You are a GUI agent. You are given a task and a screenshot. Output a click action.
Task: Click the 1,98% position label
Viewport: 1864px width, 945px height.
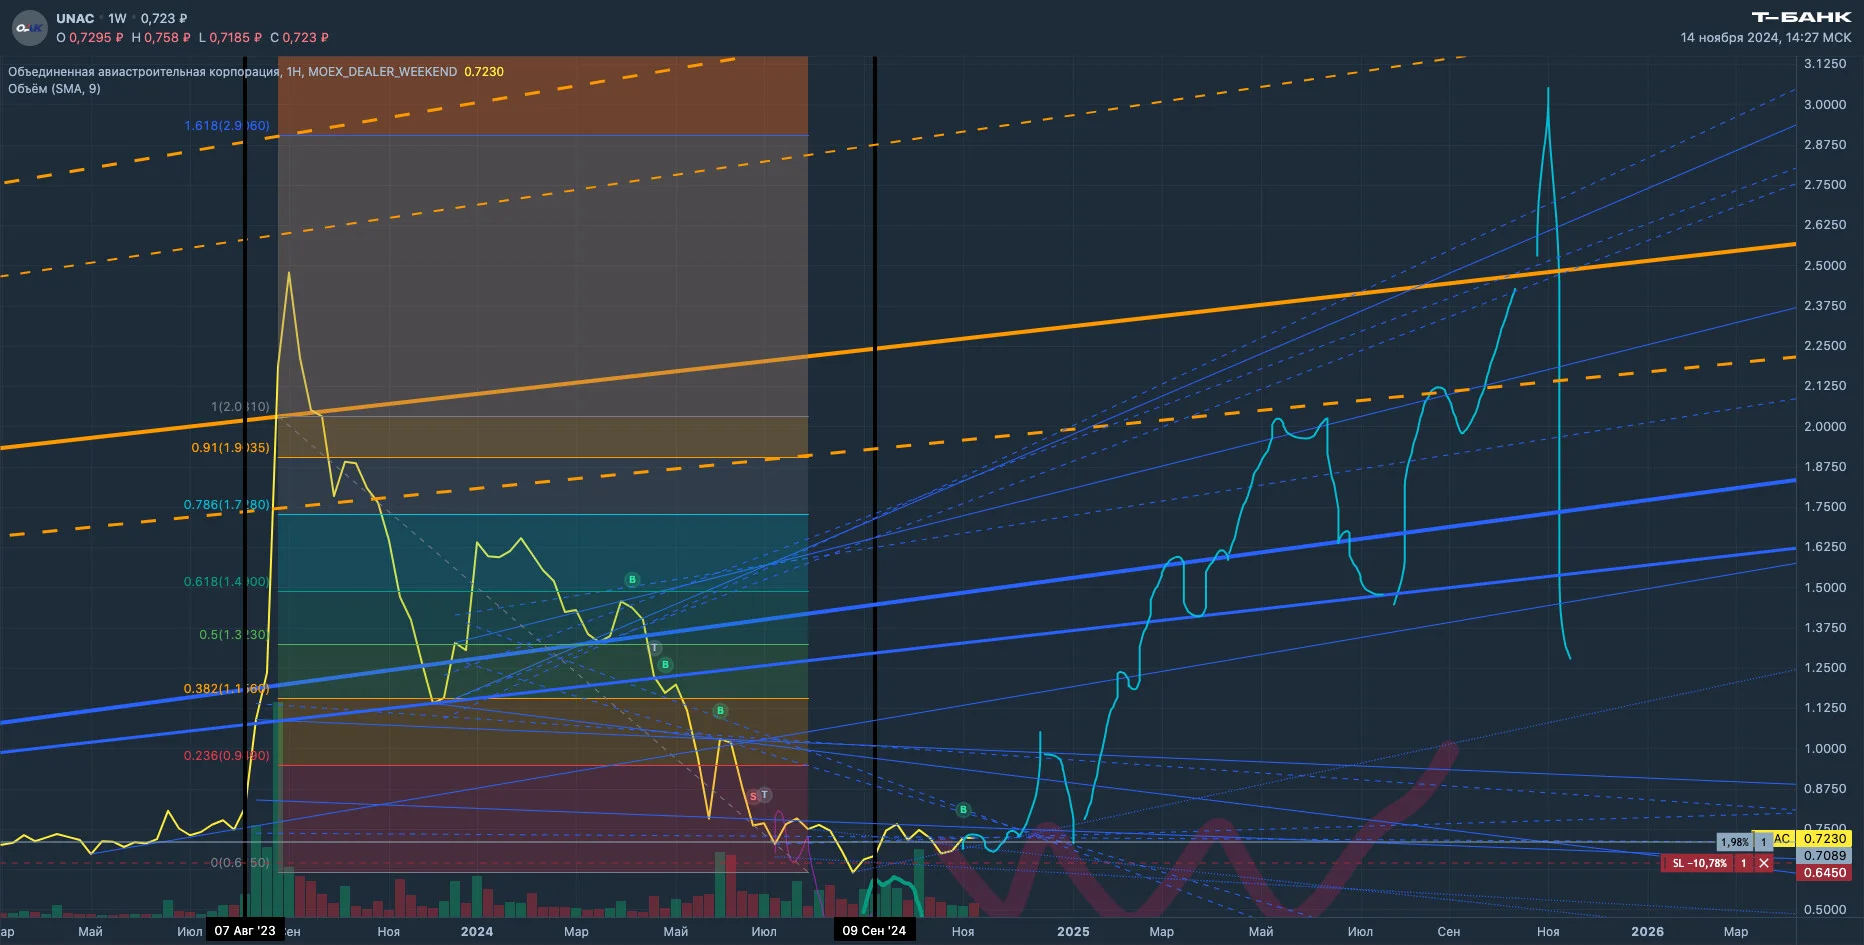click(1735, 842)
